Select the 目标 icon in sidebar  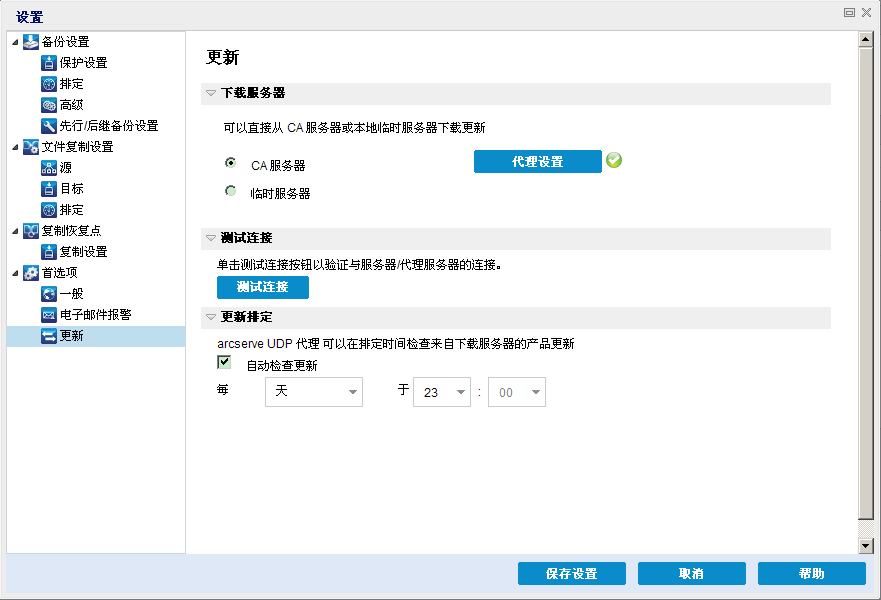pos(49,188)
